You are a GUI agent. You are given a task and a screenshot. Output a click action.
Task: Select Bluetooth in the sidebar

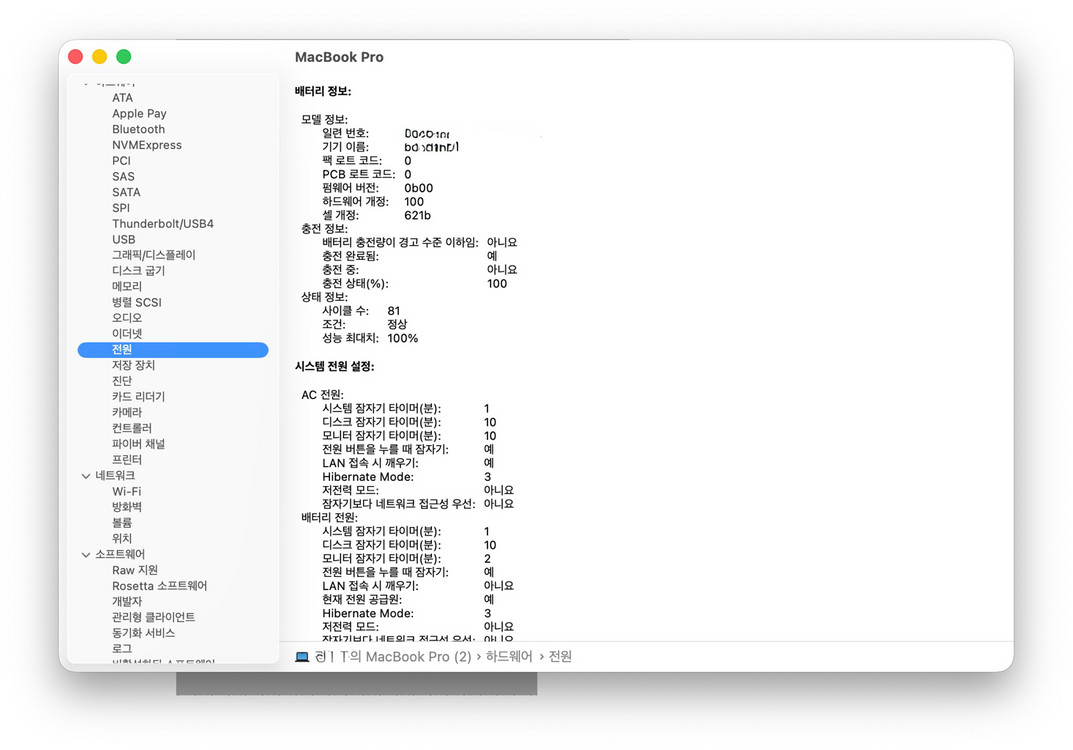[x=138, y=129]
